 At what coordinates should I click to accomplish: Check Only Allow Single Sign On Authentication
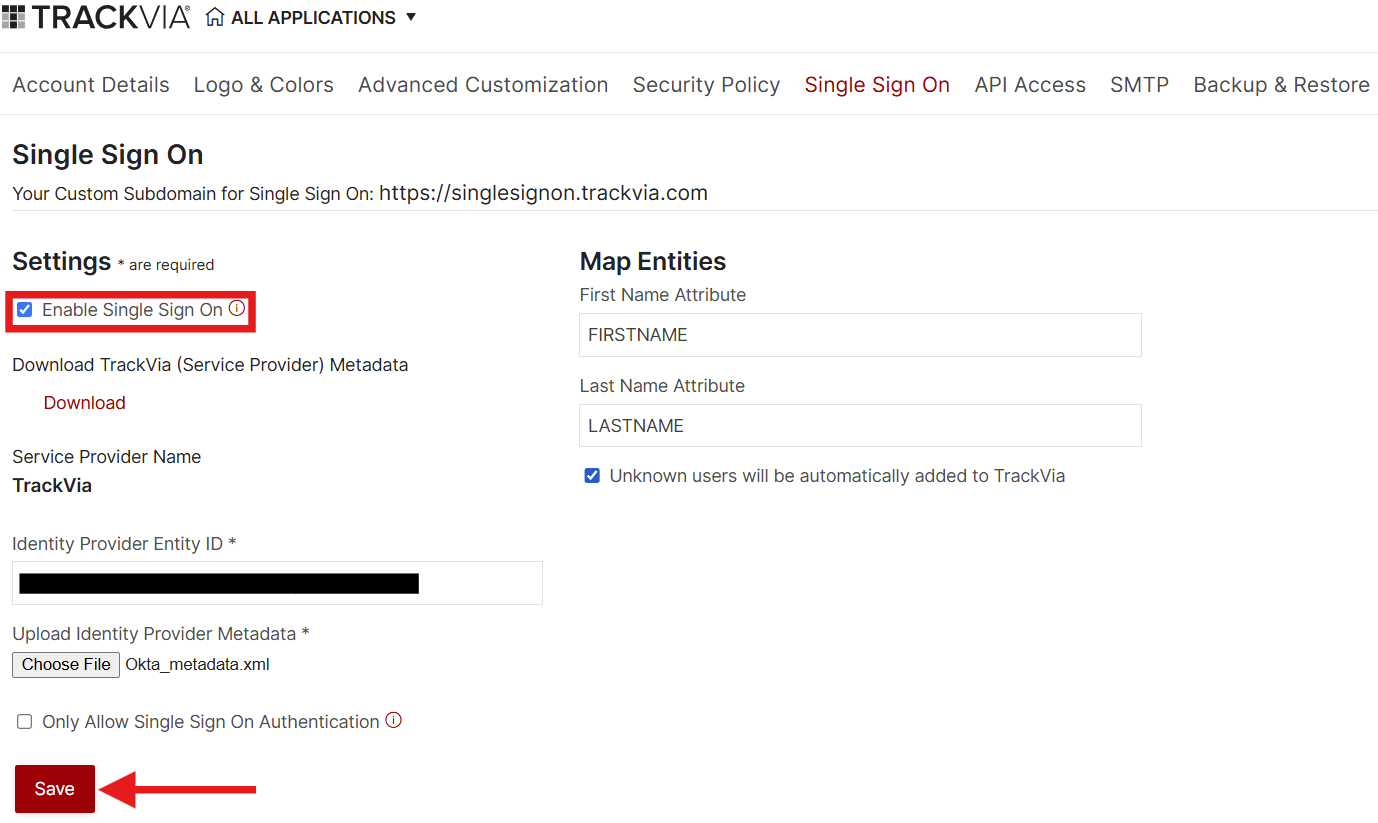(25, 721)
